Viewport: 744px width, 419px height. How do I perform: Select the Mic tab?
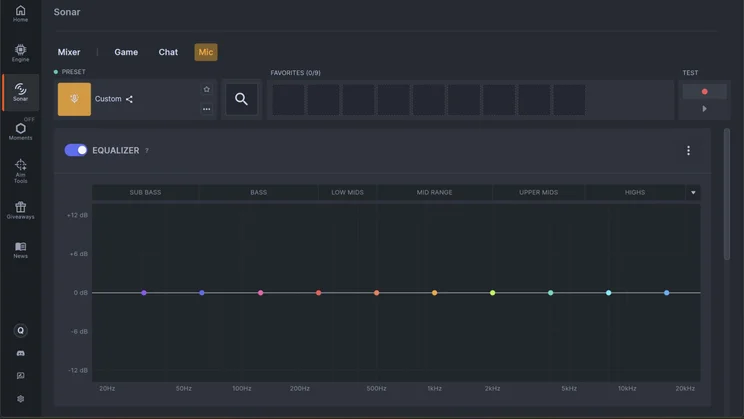pos(206,52)
